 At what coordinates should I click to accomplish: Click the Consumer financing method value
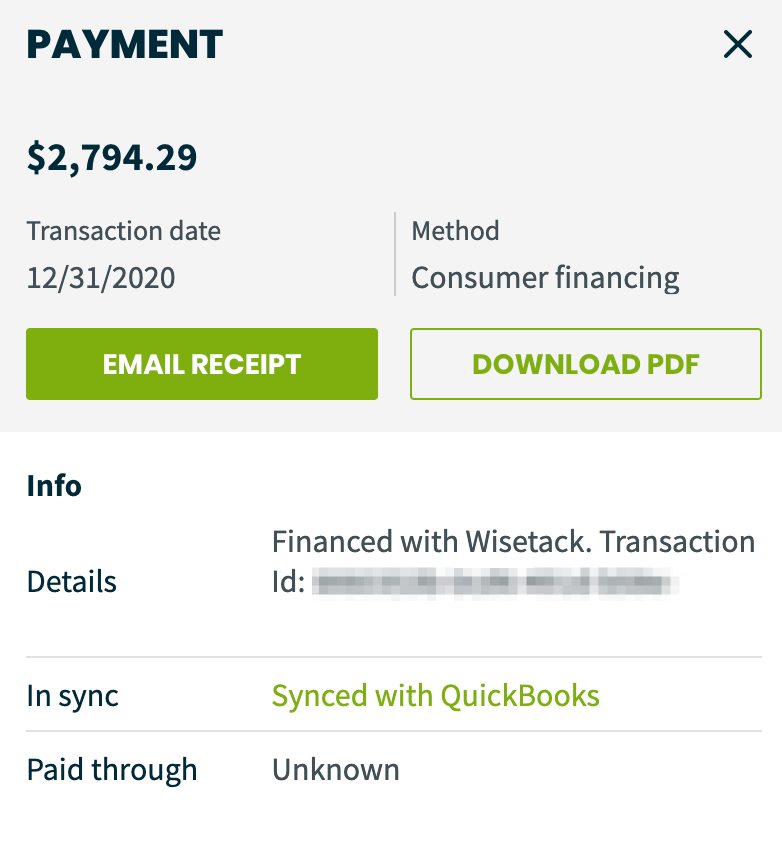546,278
